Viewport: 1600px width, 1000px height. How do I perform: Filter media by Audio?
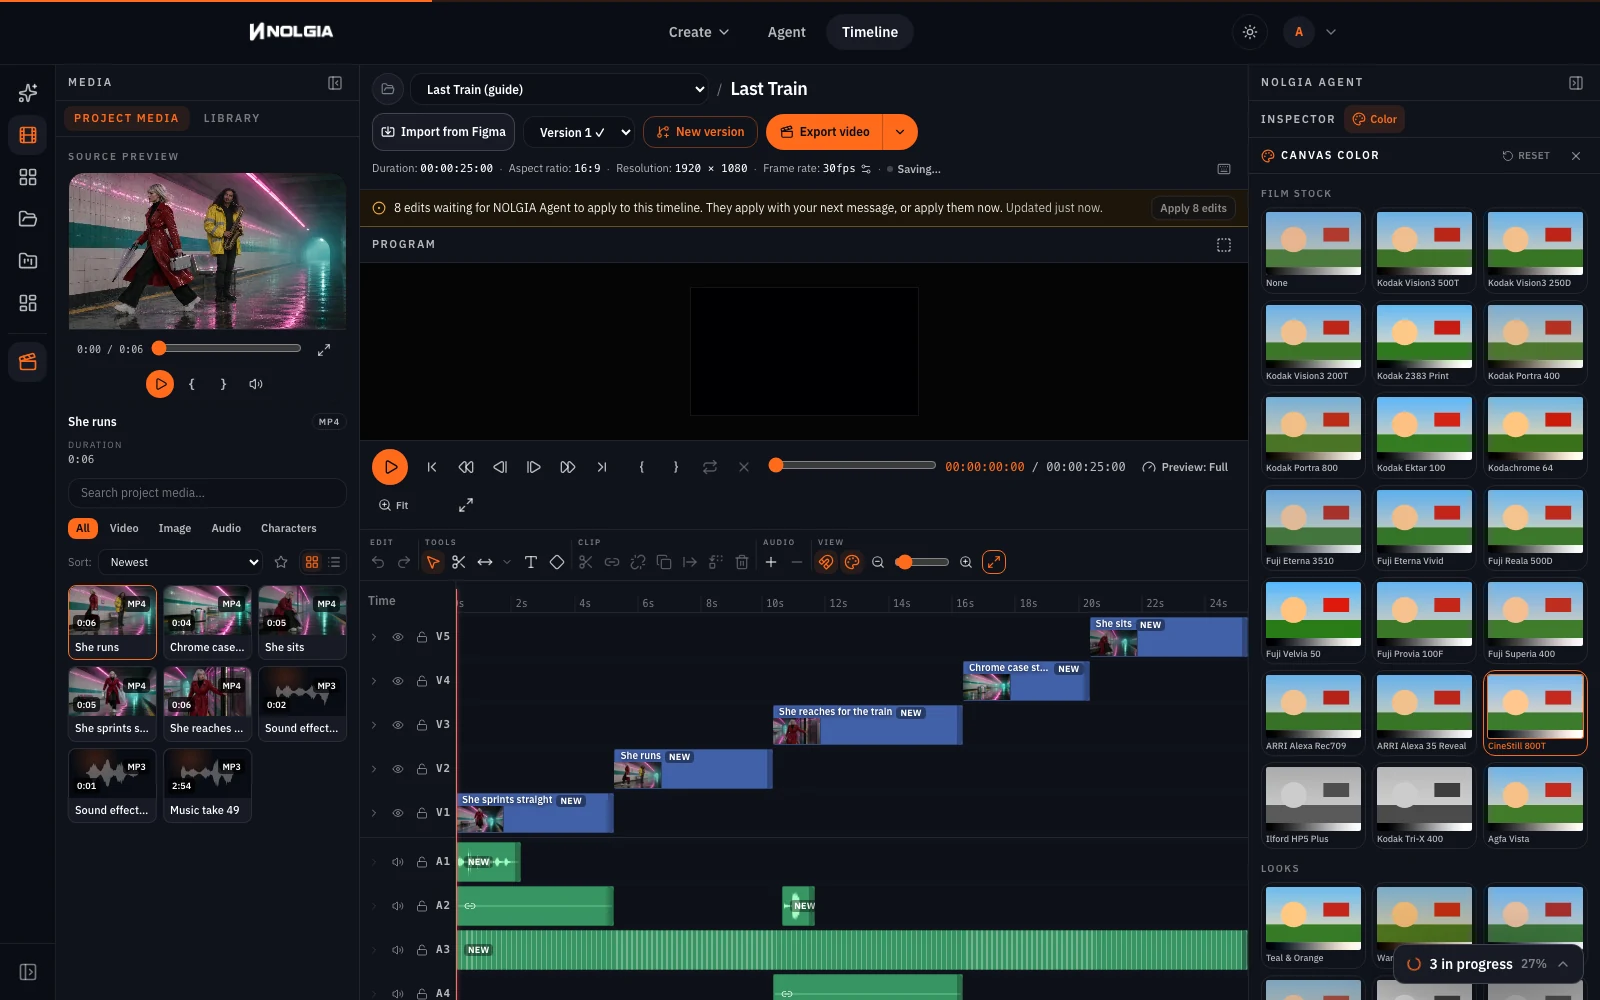tap(226, 528)
